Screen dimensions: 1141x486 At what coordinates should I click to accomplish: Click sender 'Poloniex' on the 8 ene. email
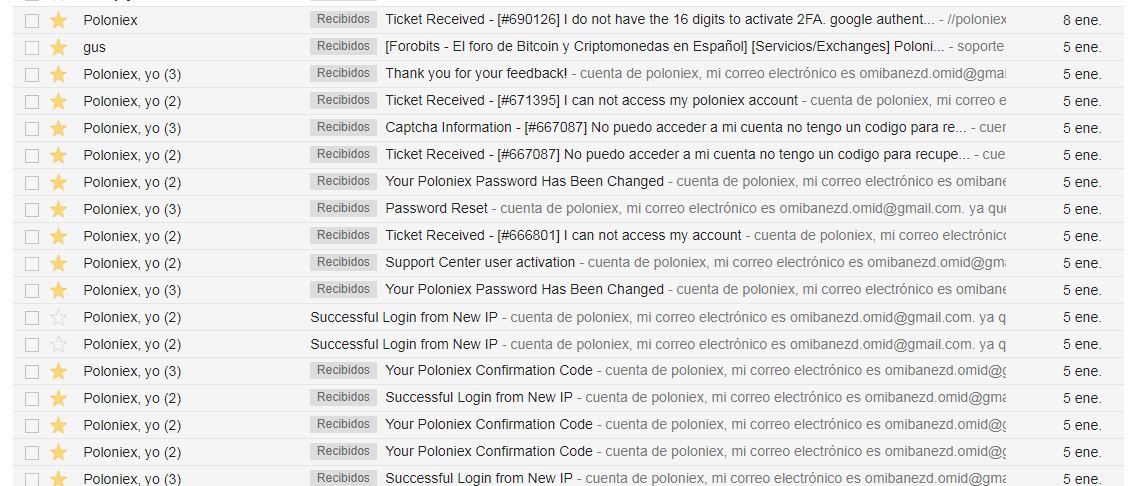pyautogui.click(x=110, y=20)
